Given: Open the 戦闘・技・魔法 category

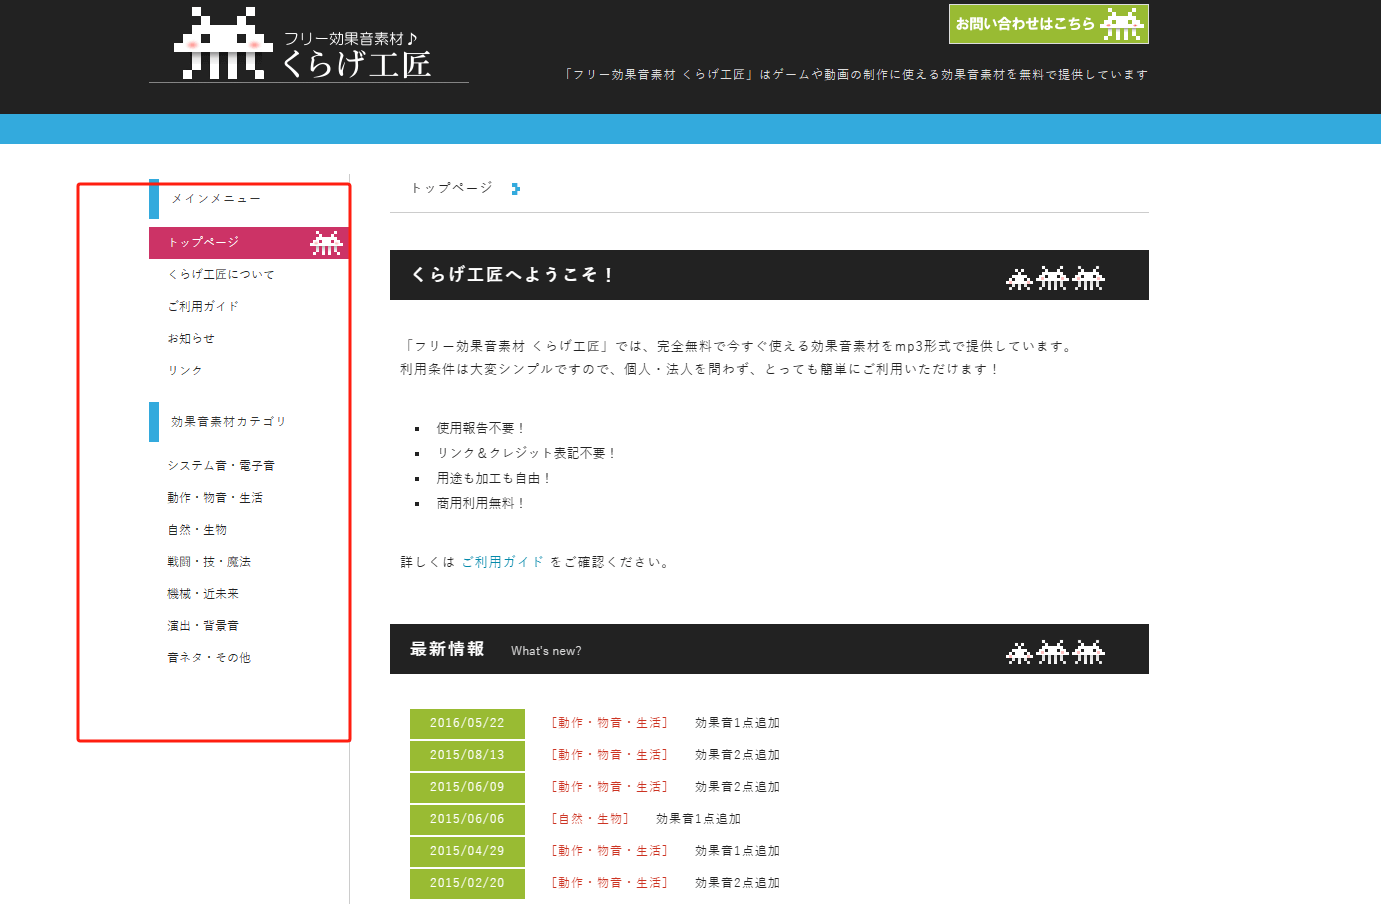Looking at the screenshot, I should (209, 561).
